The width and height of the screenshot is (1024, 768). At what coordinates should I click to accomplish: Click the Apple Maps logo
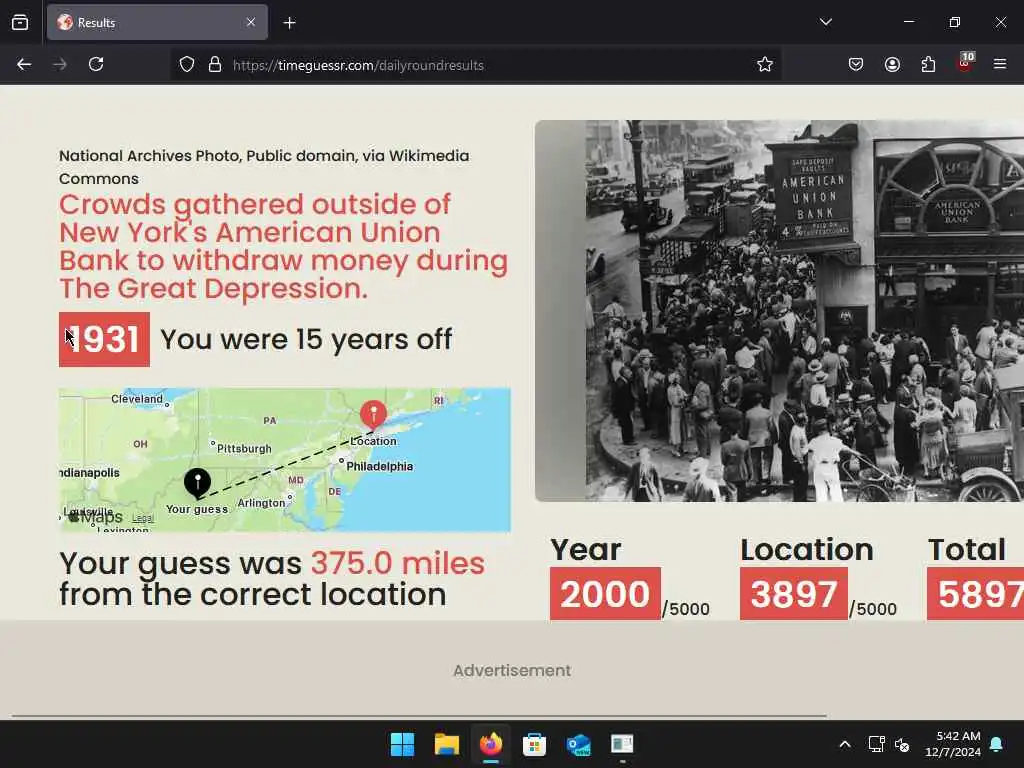(95, 517)
